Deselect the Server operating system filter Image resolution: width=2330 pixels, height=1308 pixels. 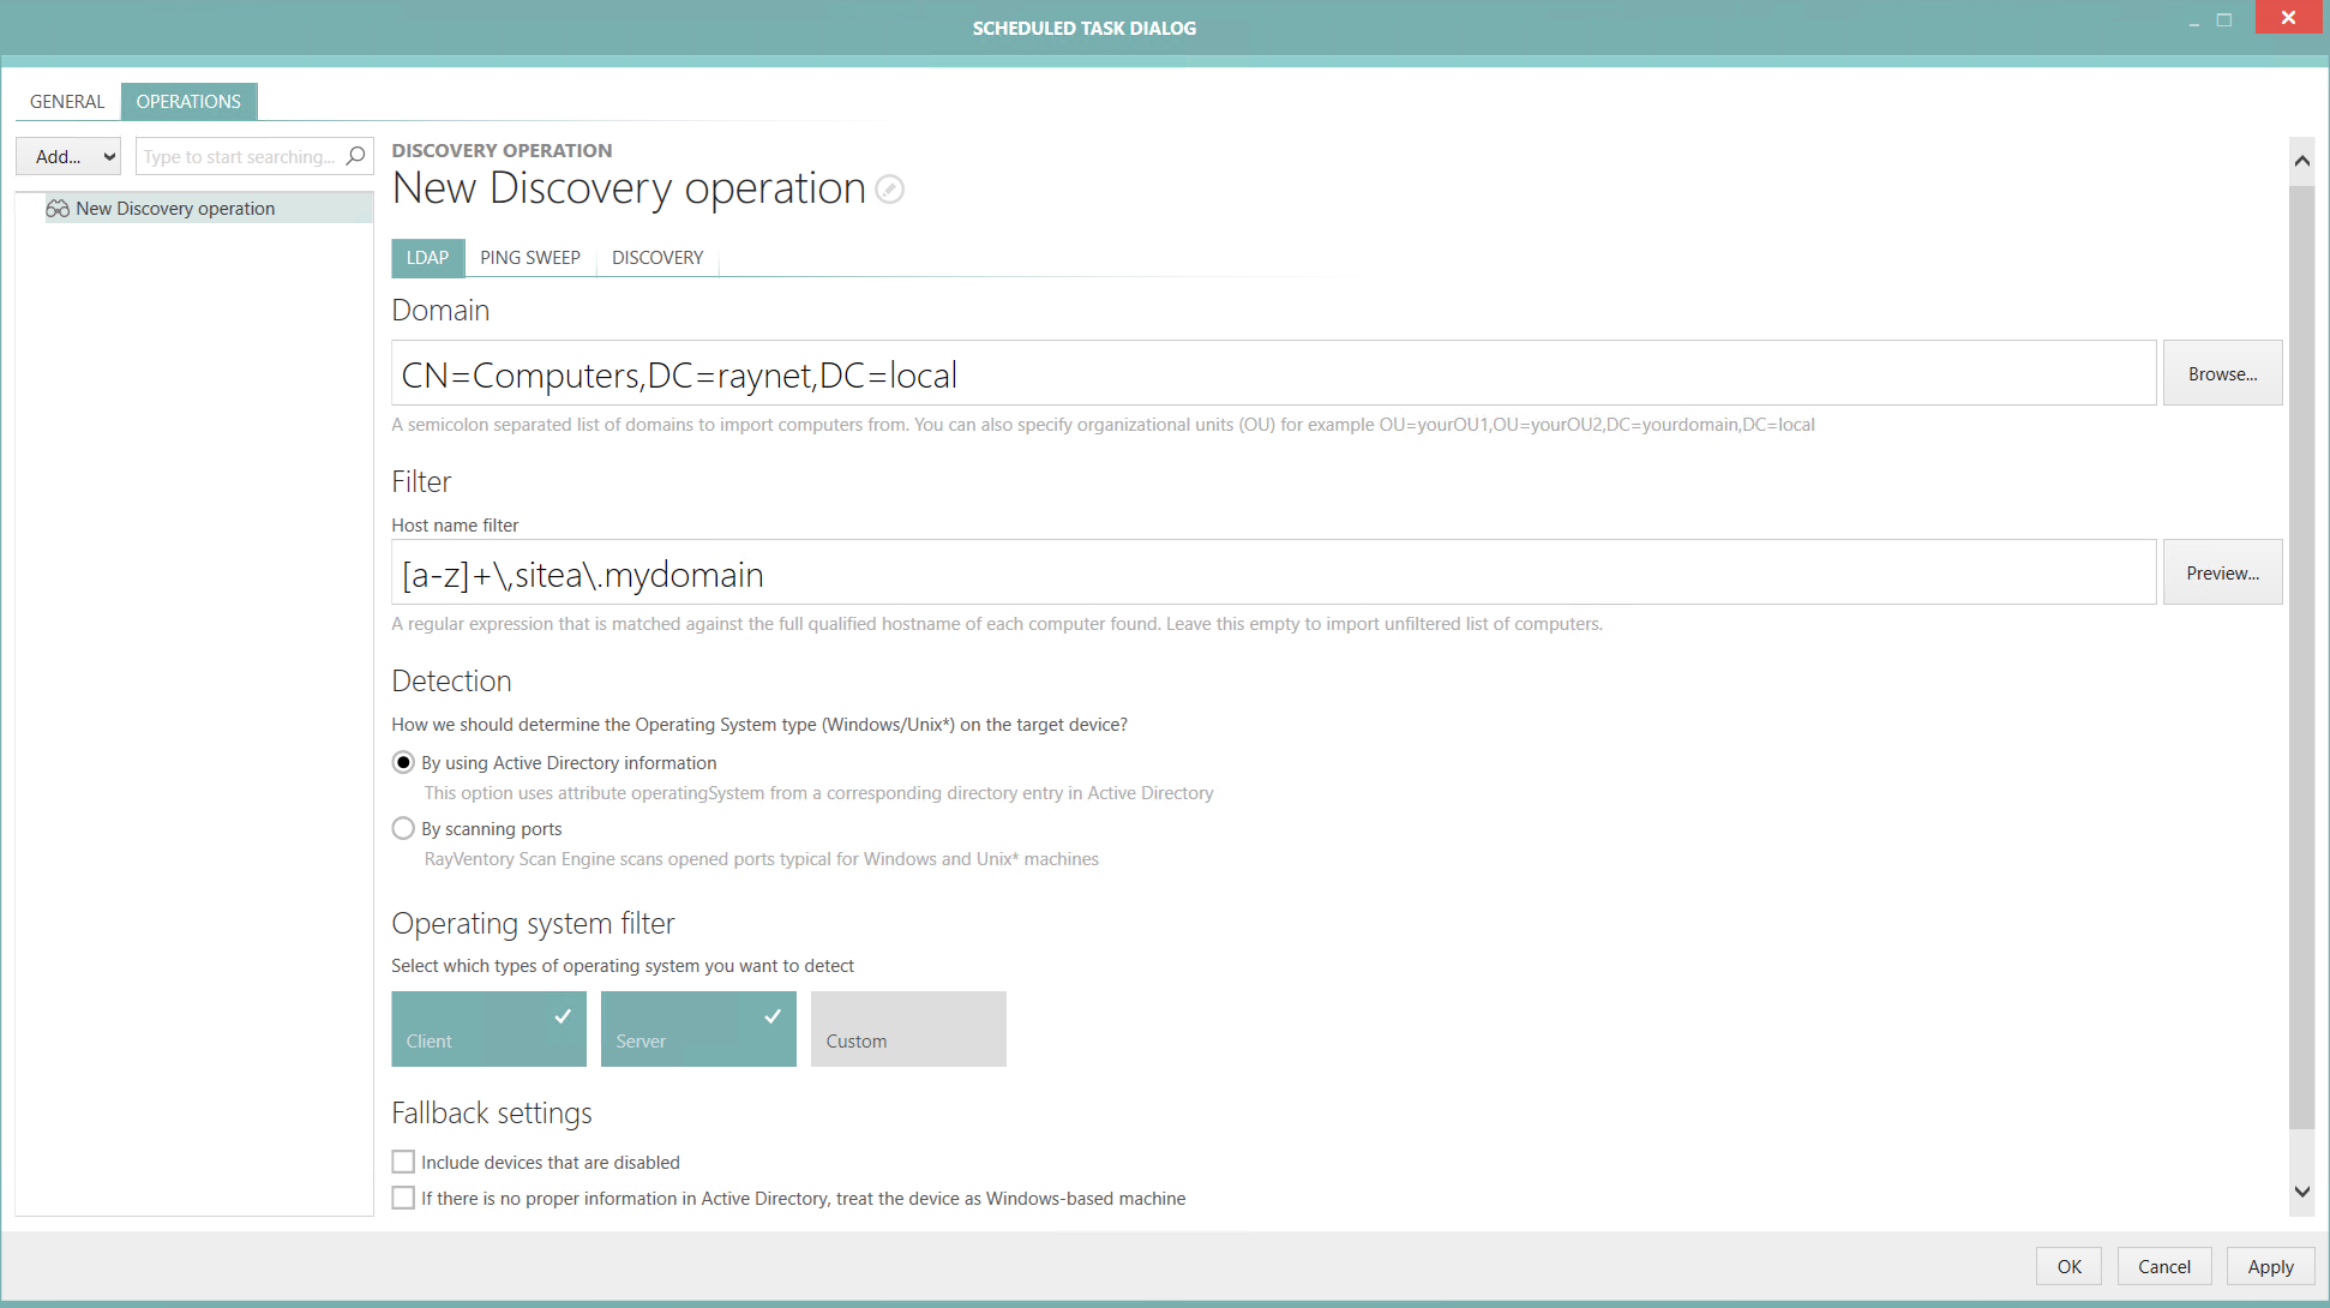pos(698,1029)
